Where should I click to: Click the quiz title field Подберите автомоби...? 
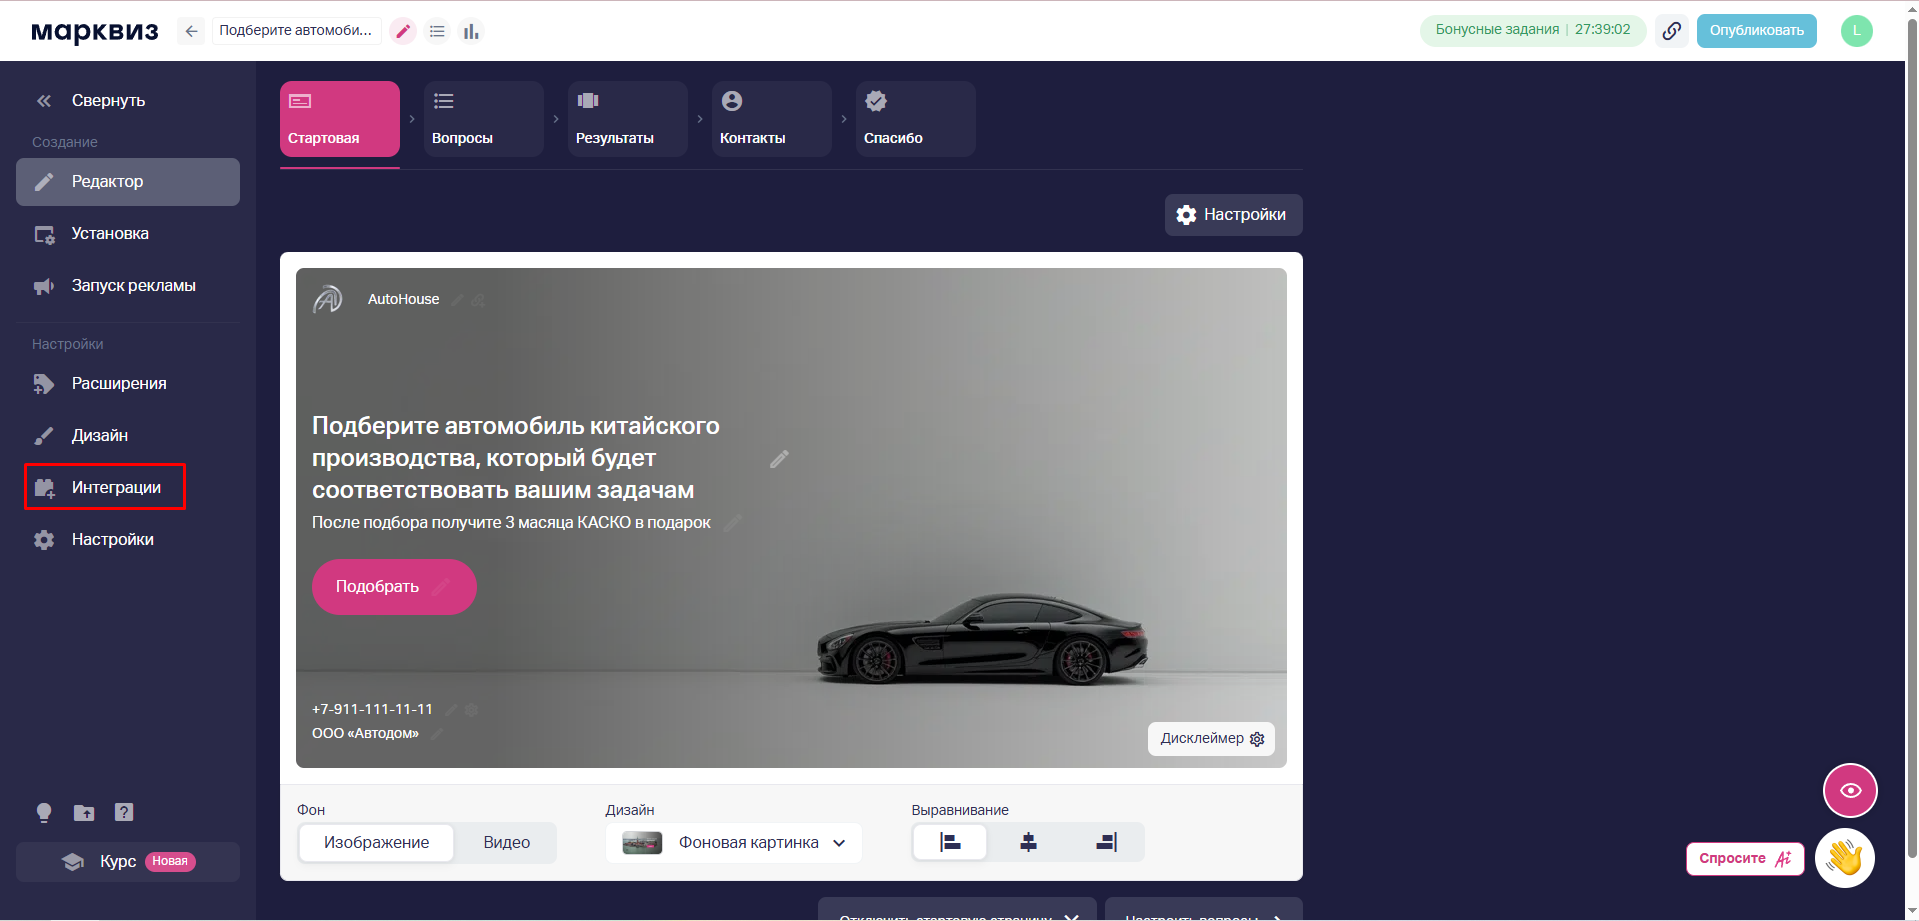[296, 31]
